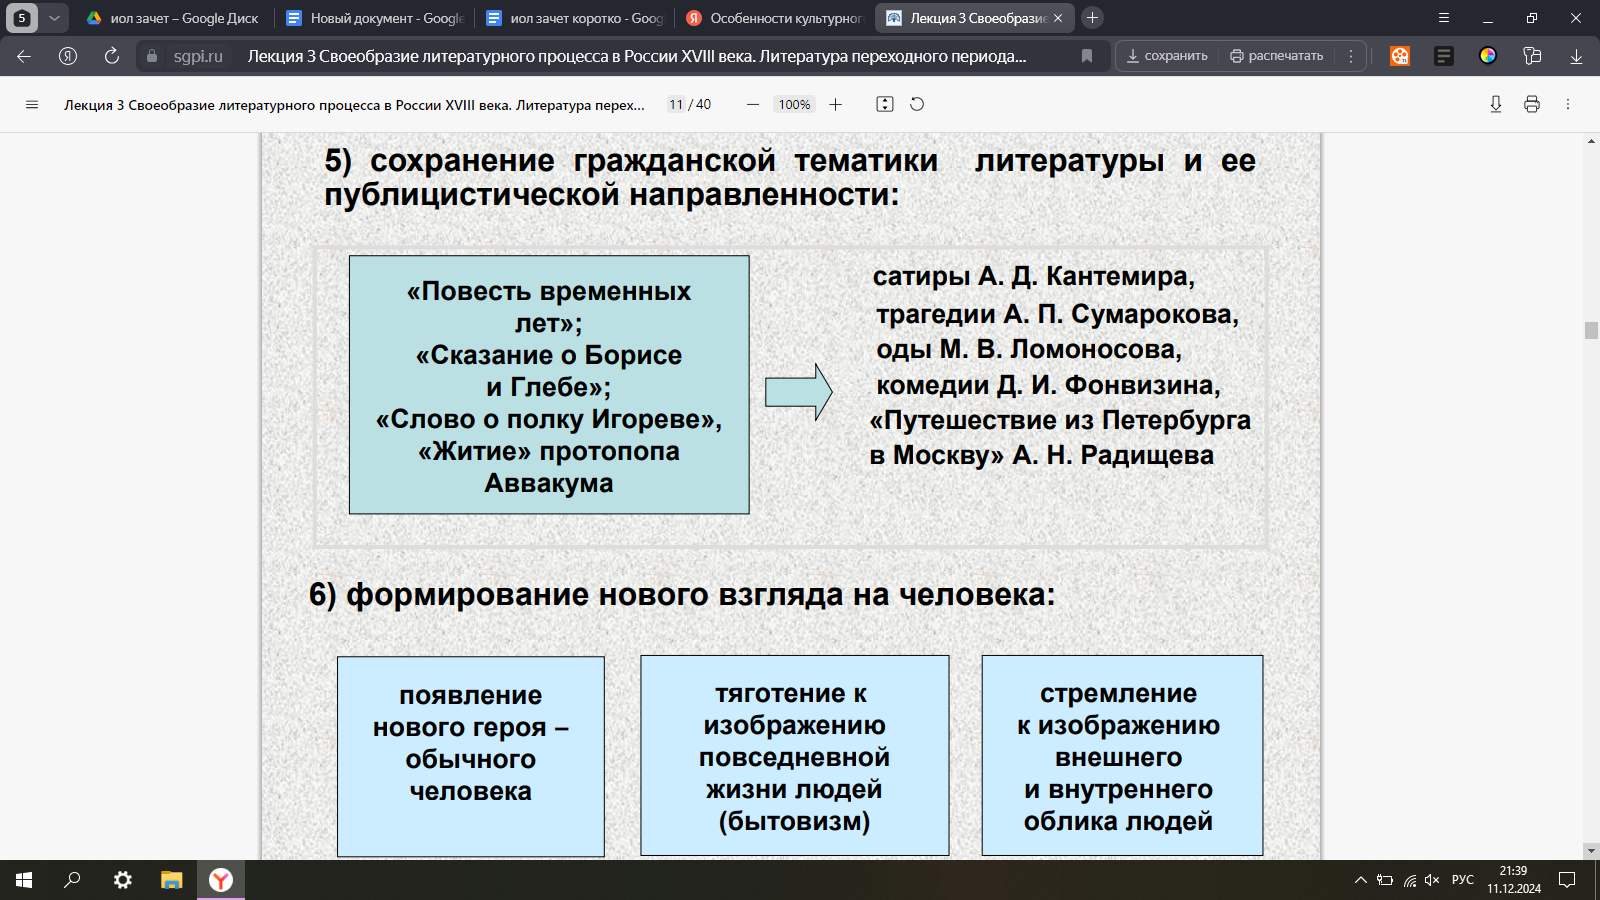This screenshot has width=1600, height=900.
Task: Click the box стремление к изображению внешнего
Action: (x=1122, y=755)
